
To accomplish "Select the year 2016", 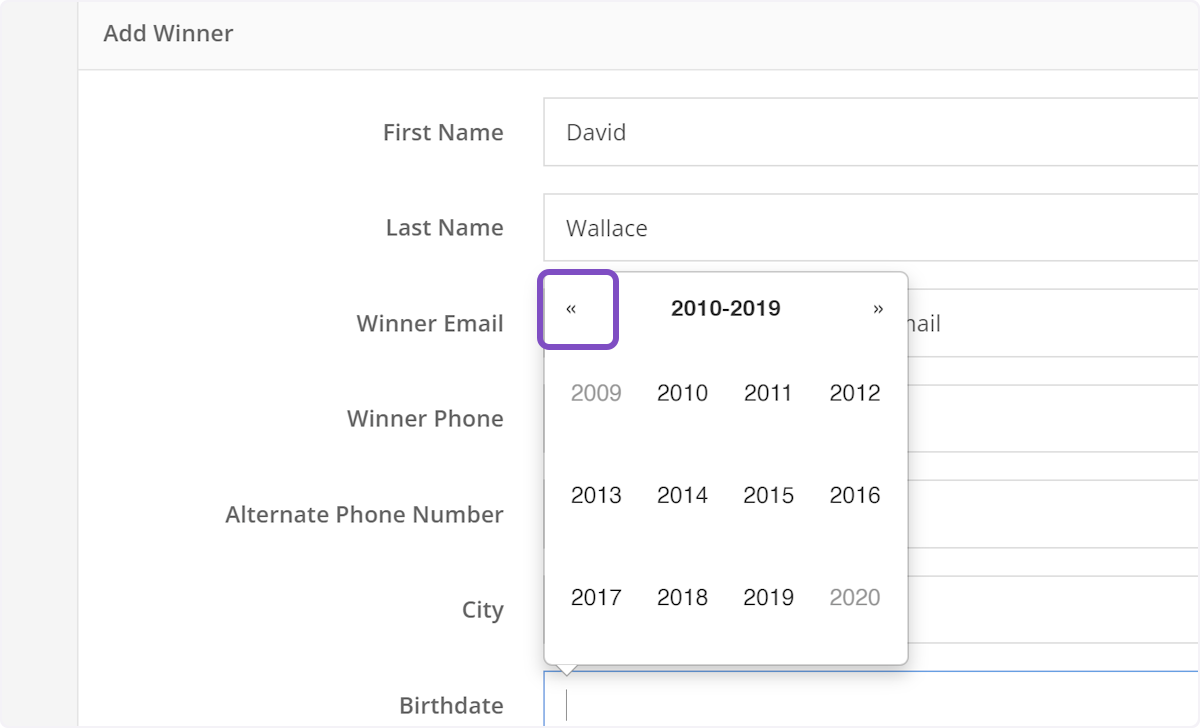I will 854,495.
